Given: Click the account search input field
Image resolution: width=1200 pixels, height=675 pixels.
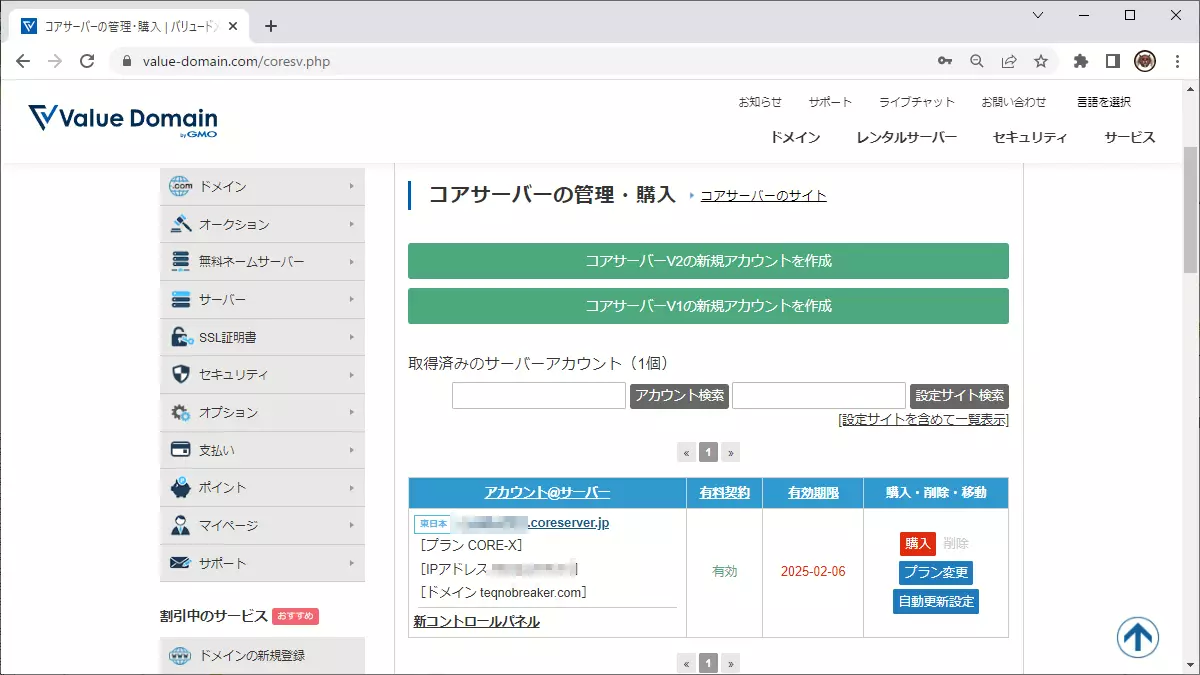Looking at the screenshot, I should click(539, 395).
